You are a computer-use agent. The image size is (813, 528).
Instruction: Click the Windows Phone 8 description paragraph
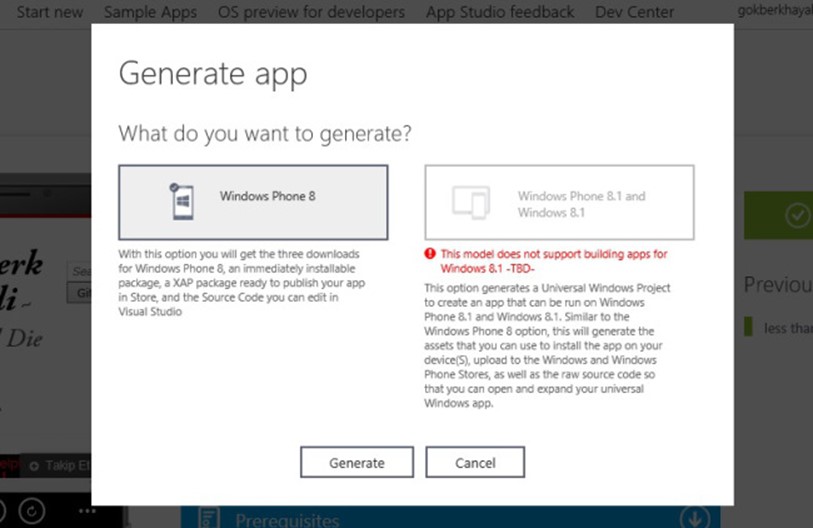(242, 283)
